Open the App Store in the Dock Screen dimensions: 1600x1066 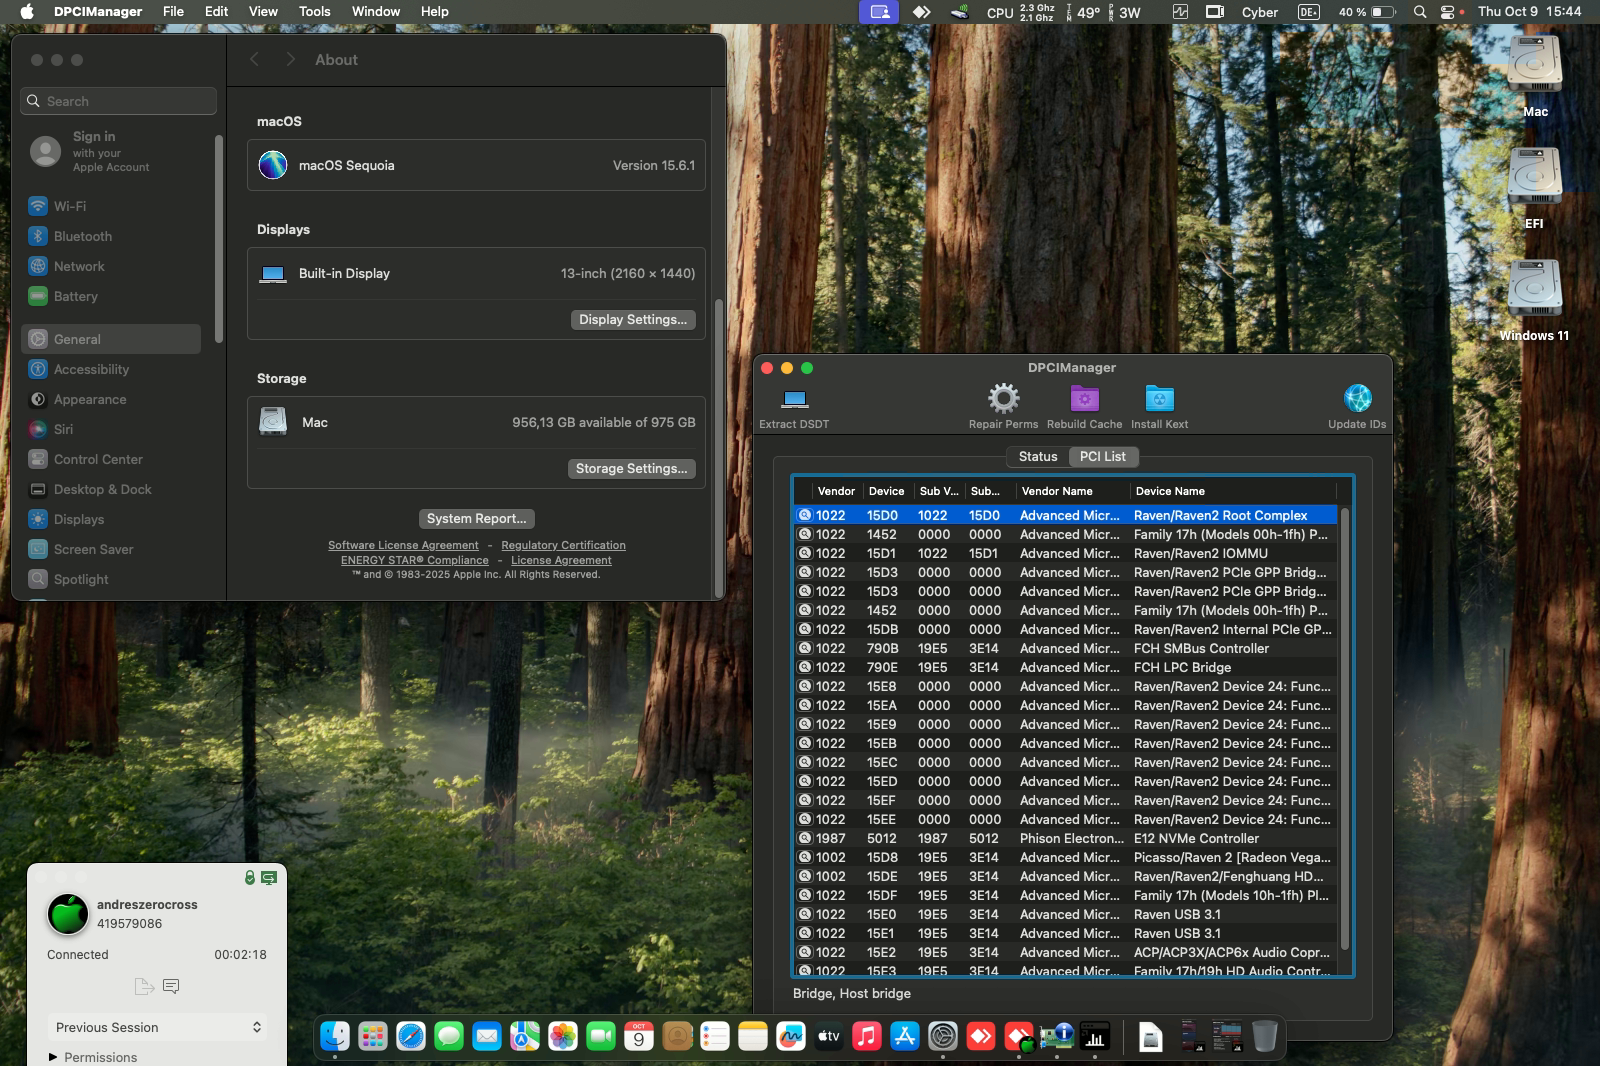pos(905,1037)
